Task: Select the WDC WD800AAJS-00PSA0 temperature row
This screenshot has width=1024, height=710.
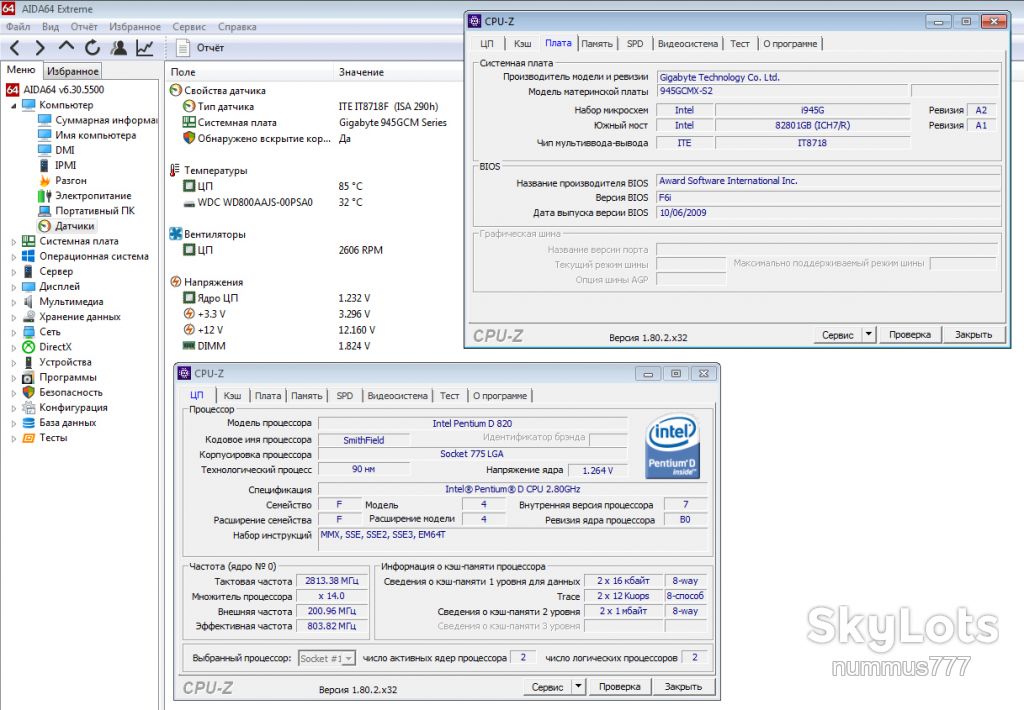Action: (273, 202)
